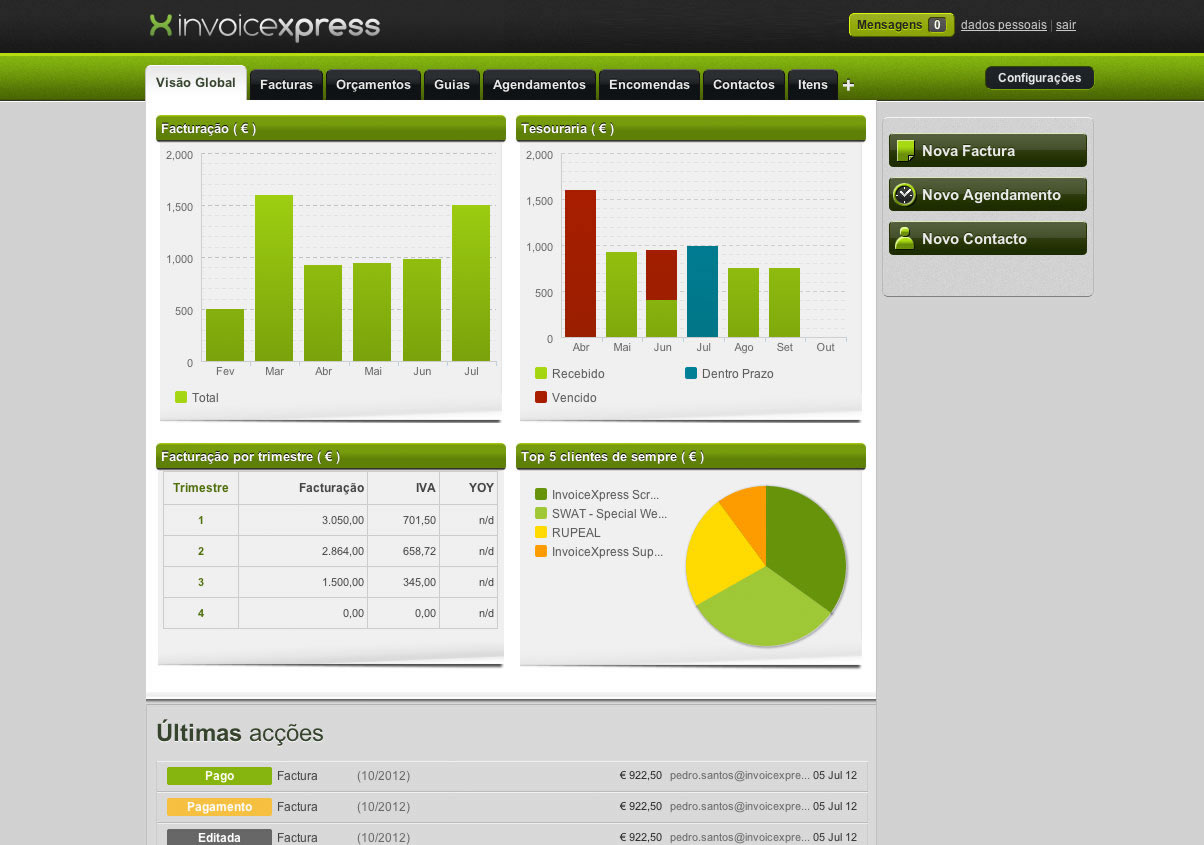
Task: Click the Mensagens counter badge
Action: point(937,25)
